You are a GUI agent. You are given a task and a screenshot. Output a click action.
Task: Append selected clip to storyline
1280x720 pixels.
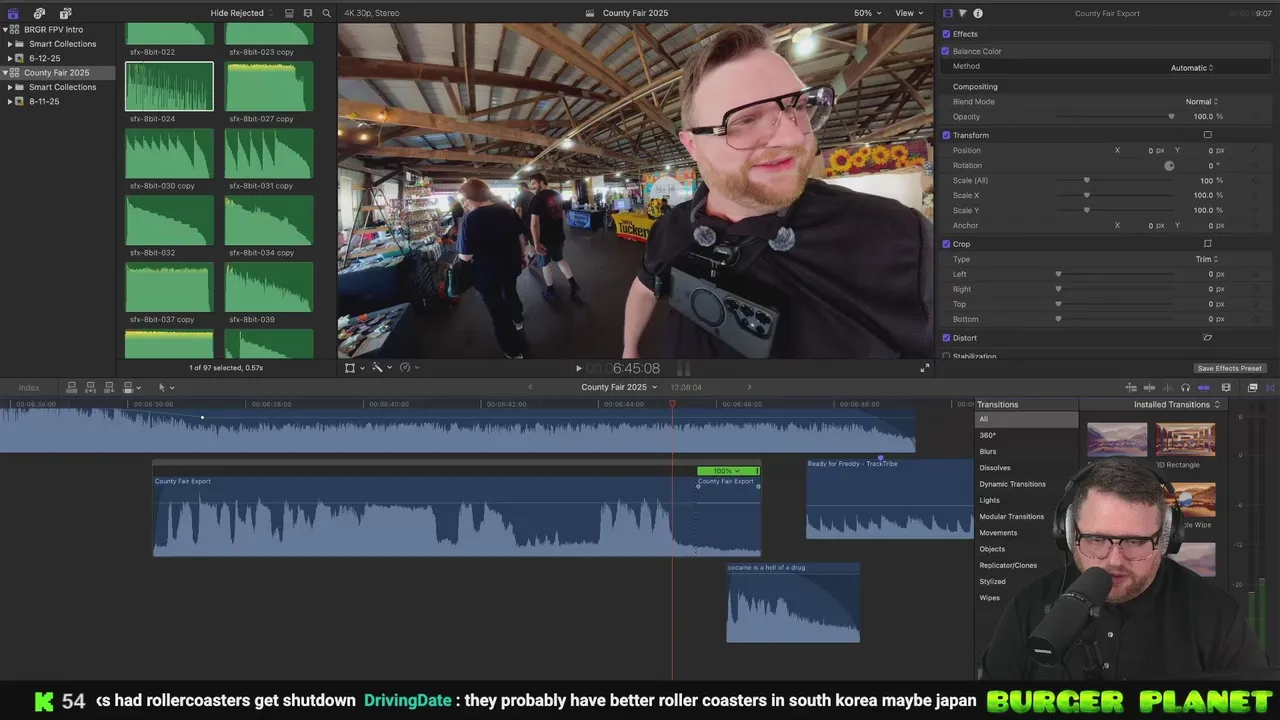tap(109, 387)
